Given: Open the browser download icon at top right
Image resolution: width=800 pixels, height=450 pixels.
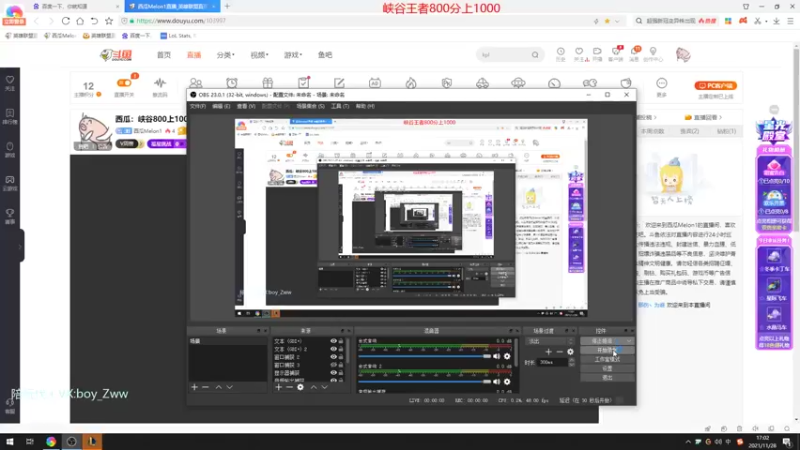Looking at the screenshot, I should (776, 21).
